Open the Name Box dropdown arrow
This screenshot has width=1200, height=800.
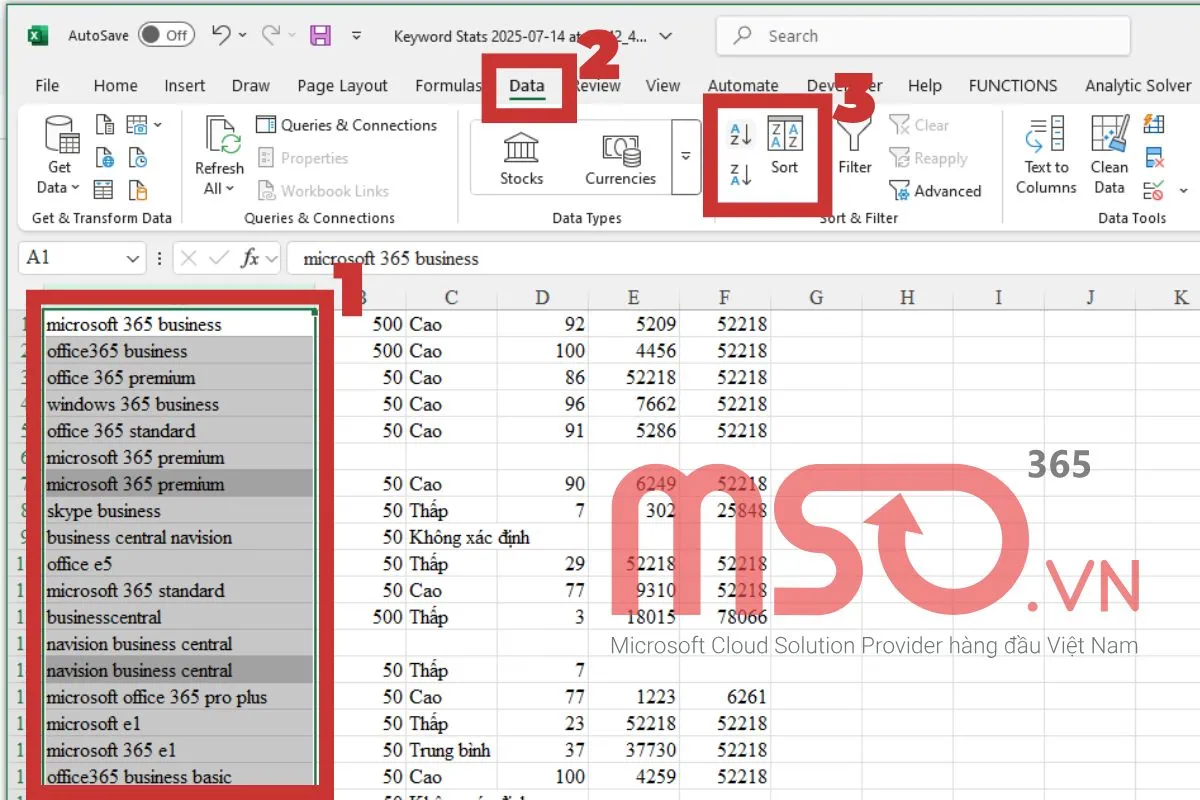click(x=133, y=259)
